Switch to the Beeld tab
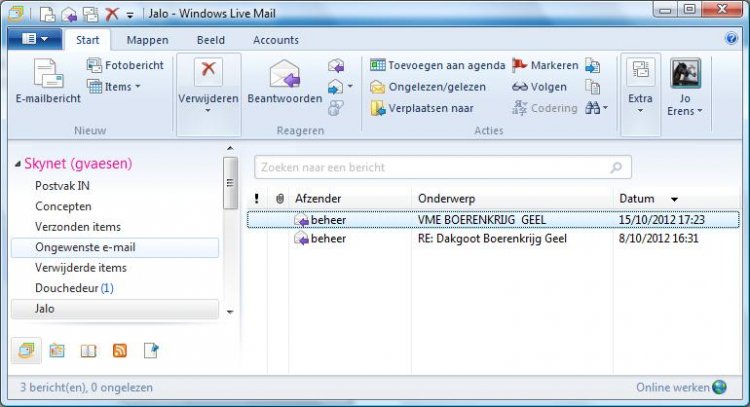750x407 pixels. (211, 40)
